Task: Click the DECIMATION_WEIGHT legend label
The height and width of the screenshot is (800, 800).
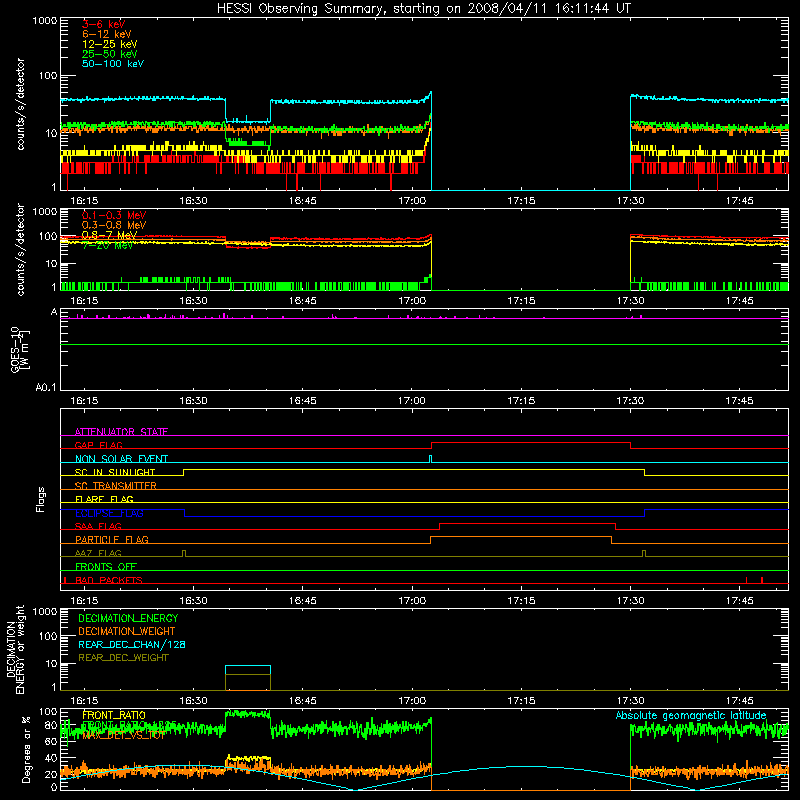Action: tap(126, 631)
